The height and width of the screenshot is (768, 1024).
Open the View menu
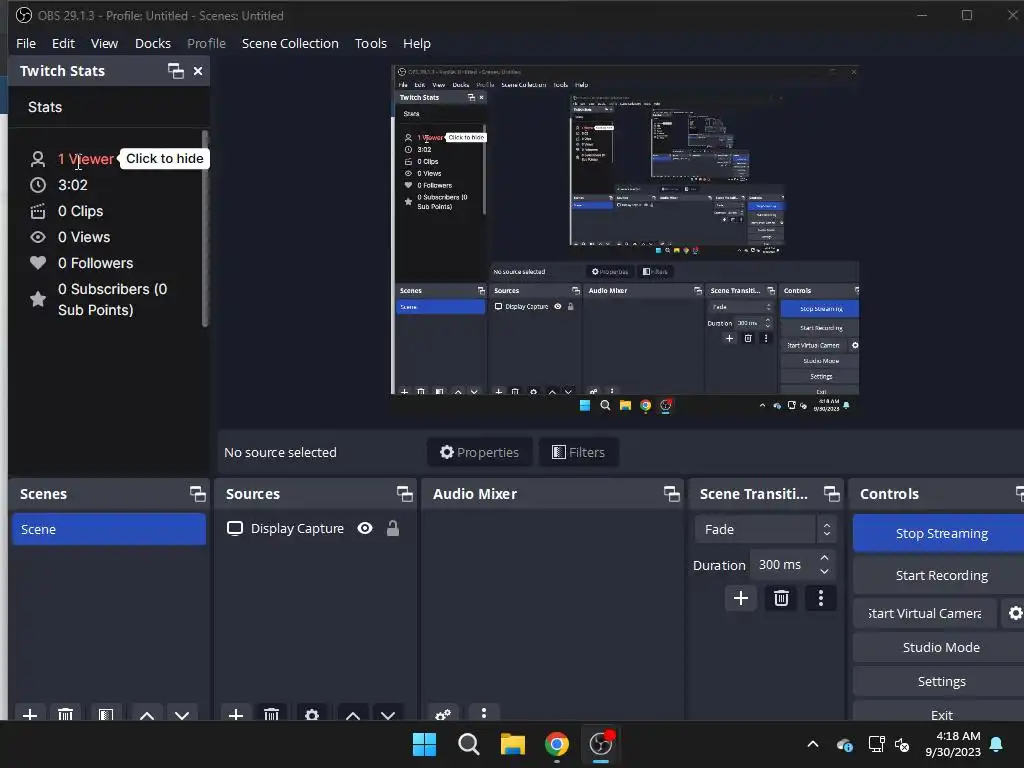pyautogui.click(x=104, y=43)
